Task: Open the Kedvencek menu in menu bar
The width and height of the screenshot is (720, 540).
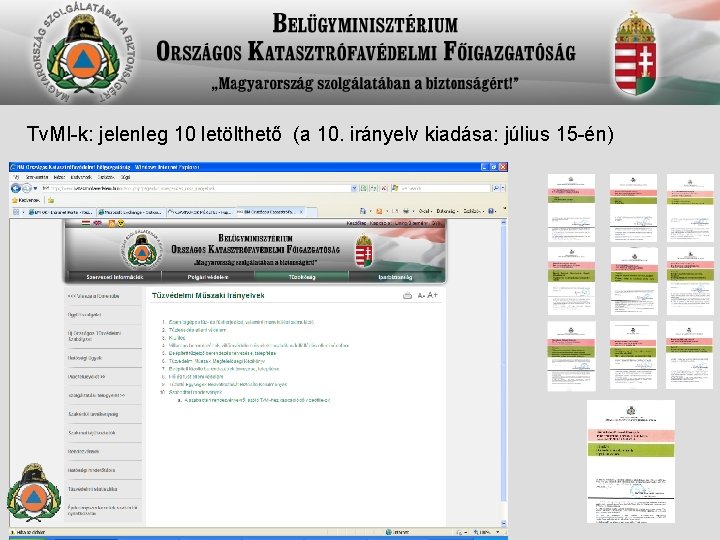Action: (x=81, y=177)
